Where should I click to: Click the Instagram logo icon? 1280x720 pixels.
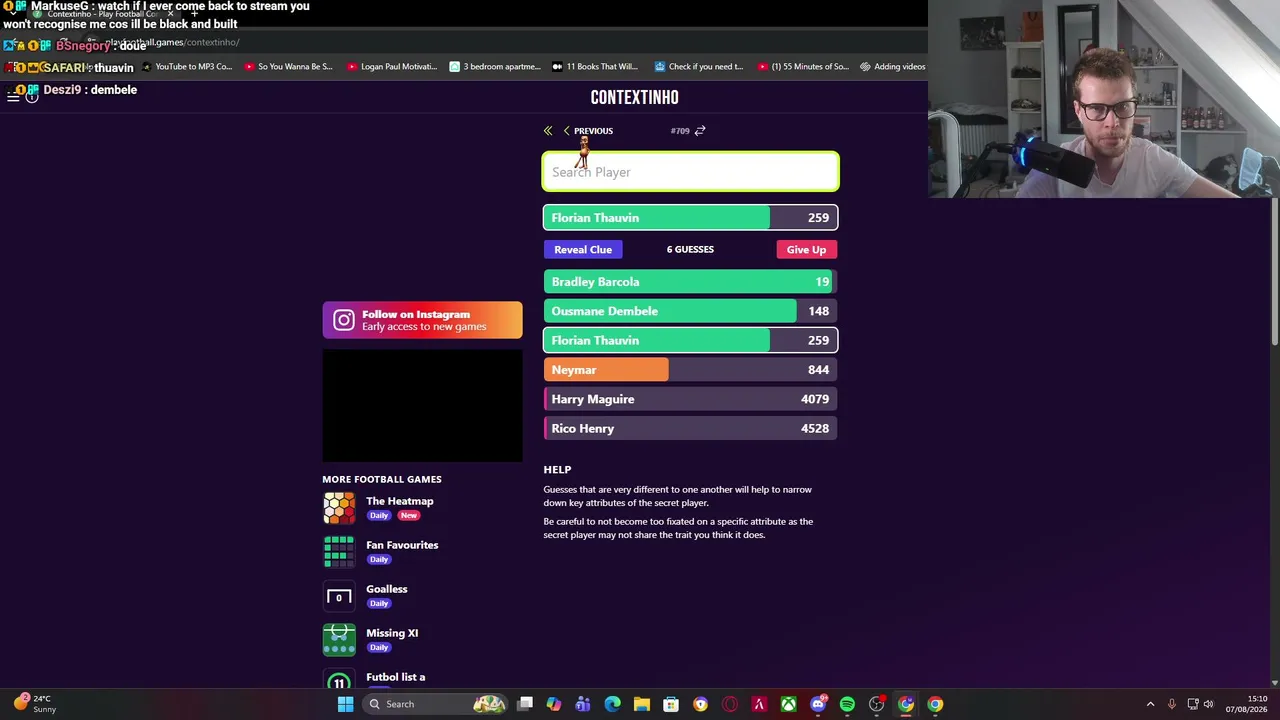point(344,320)
